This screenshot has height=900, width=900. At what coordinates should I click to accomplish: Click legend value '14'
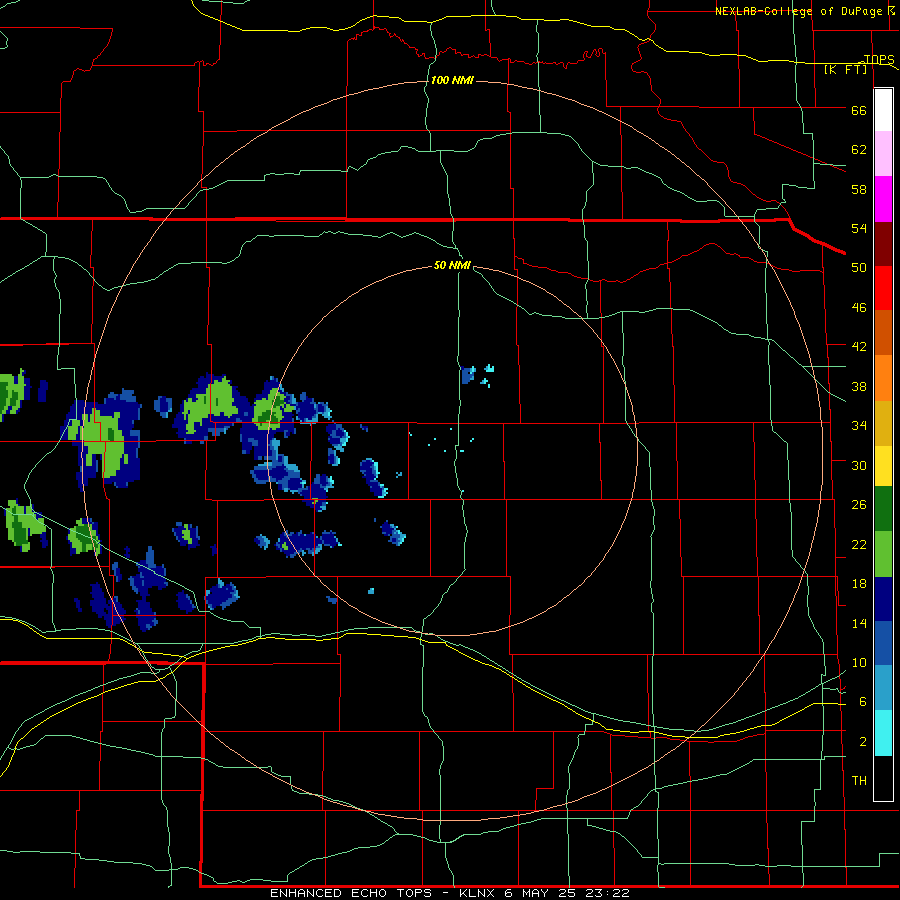tap(859, 623)
